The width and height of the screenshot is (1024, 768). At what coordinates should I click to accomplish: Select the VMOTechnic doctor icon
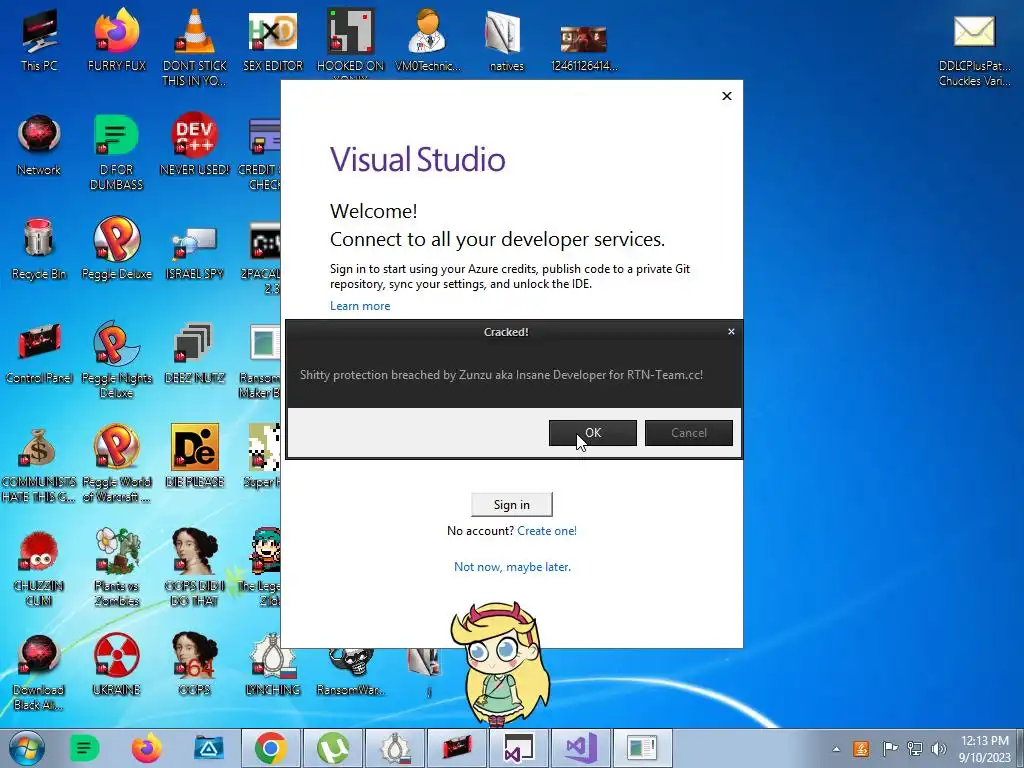point(428,40)
